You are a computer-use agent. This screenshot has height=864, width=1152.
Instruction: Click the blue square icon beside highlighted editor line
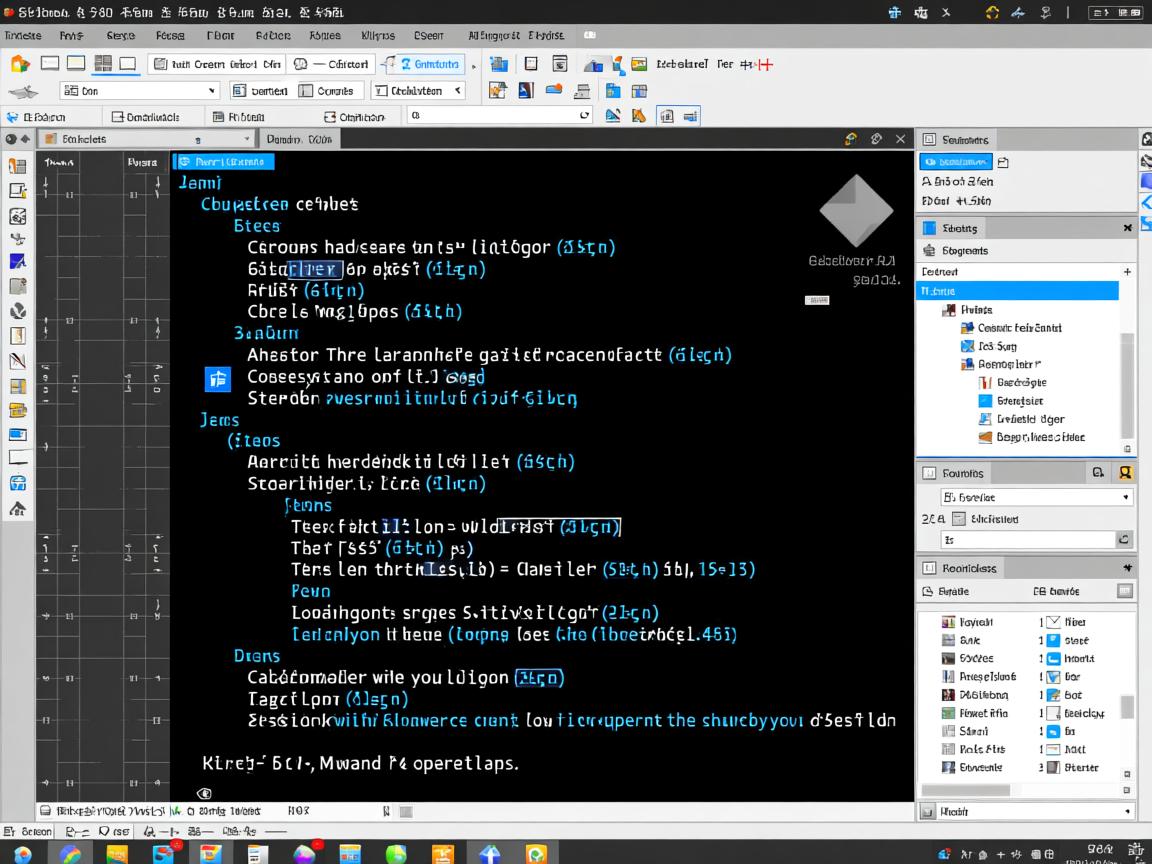(217, 378)
